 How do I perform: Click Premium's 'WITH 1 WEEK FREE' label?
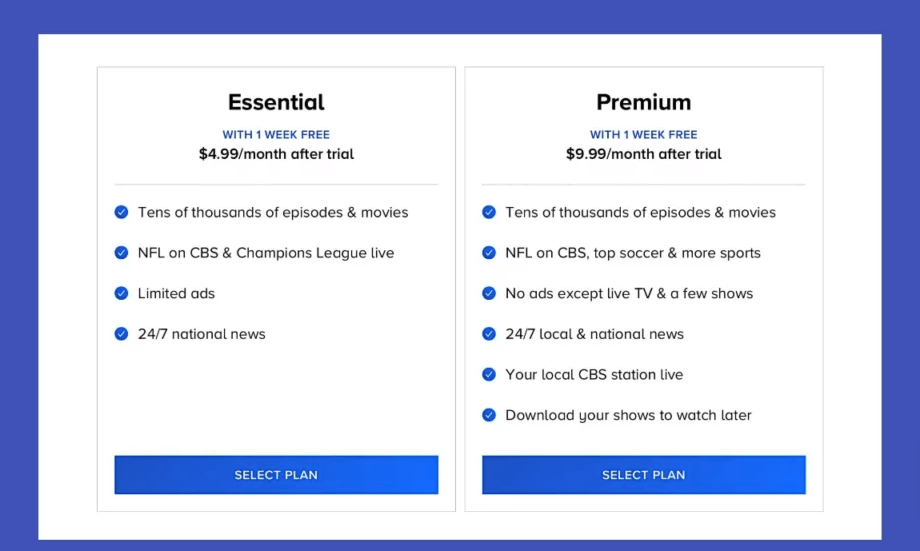point(643,134)
